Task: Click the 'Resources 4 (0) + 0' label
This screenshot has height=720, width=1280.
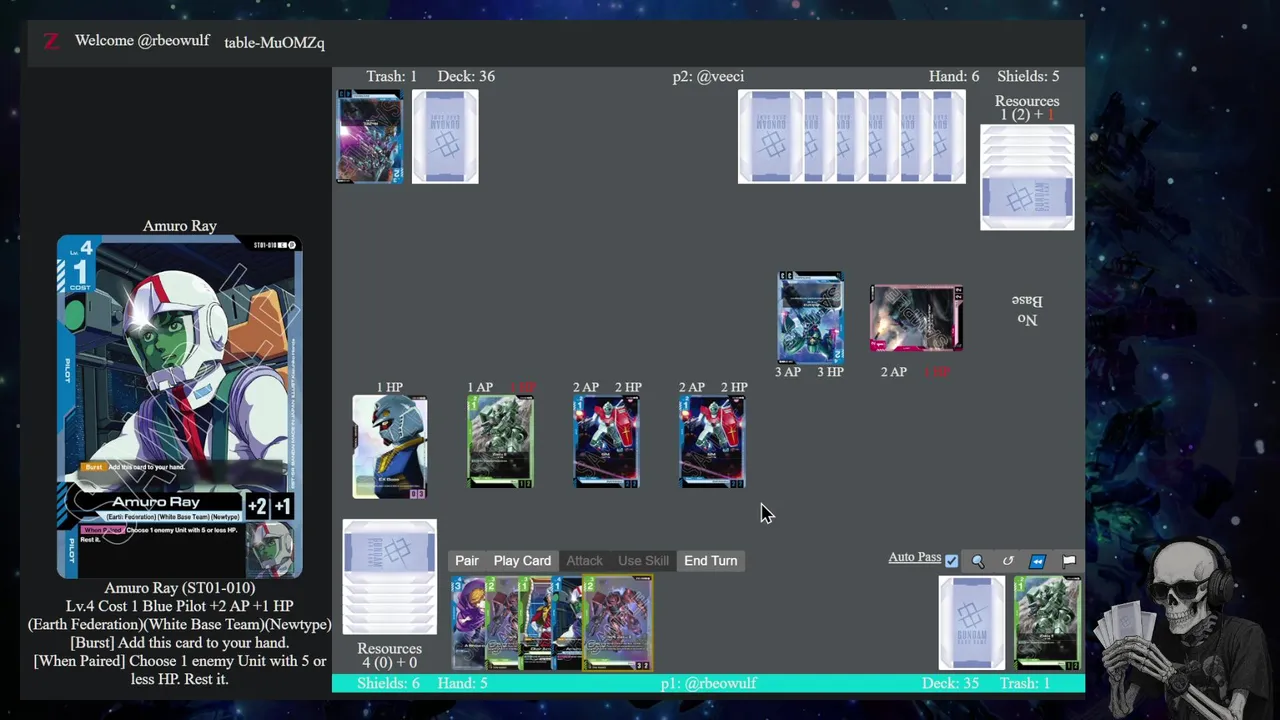Action: (x=390, y=655)
